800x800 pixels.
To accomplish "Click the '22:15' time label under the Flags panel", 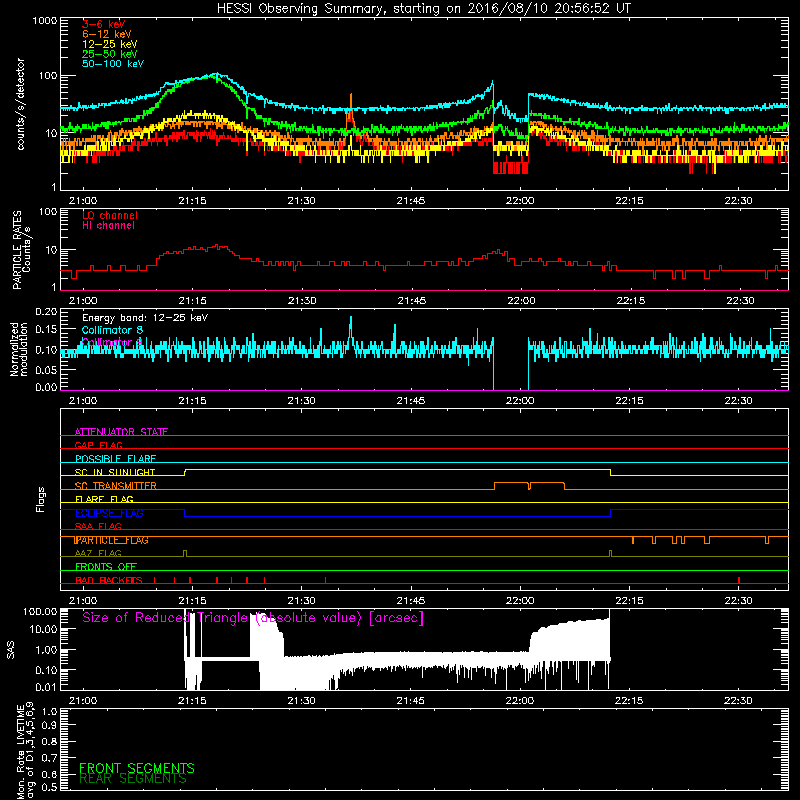I will (629, 601).
